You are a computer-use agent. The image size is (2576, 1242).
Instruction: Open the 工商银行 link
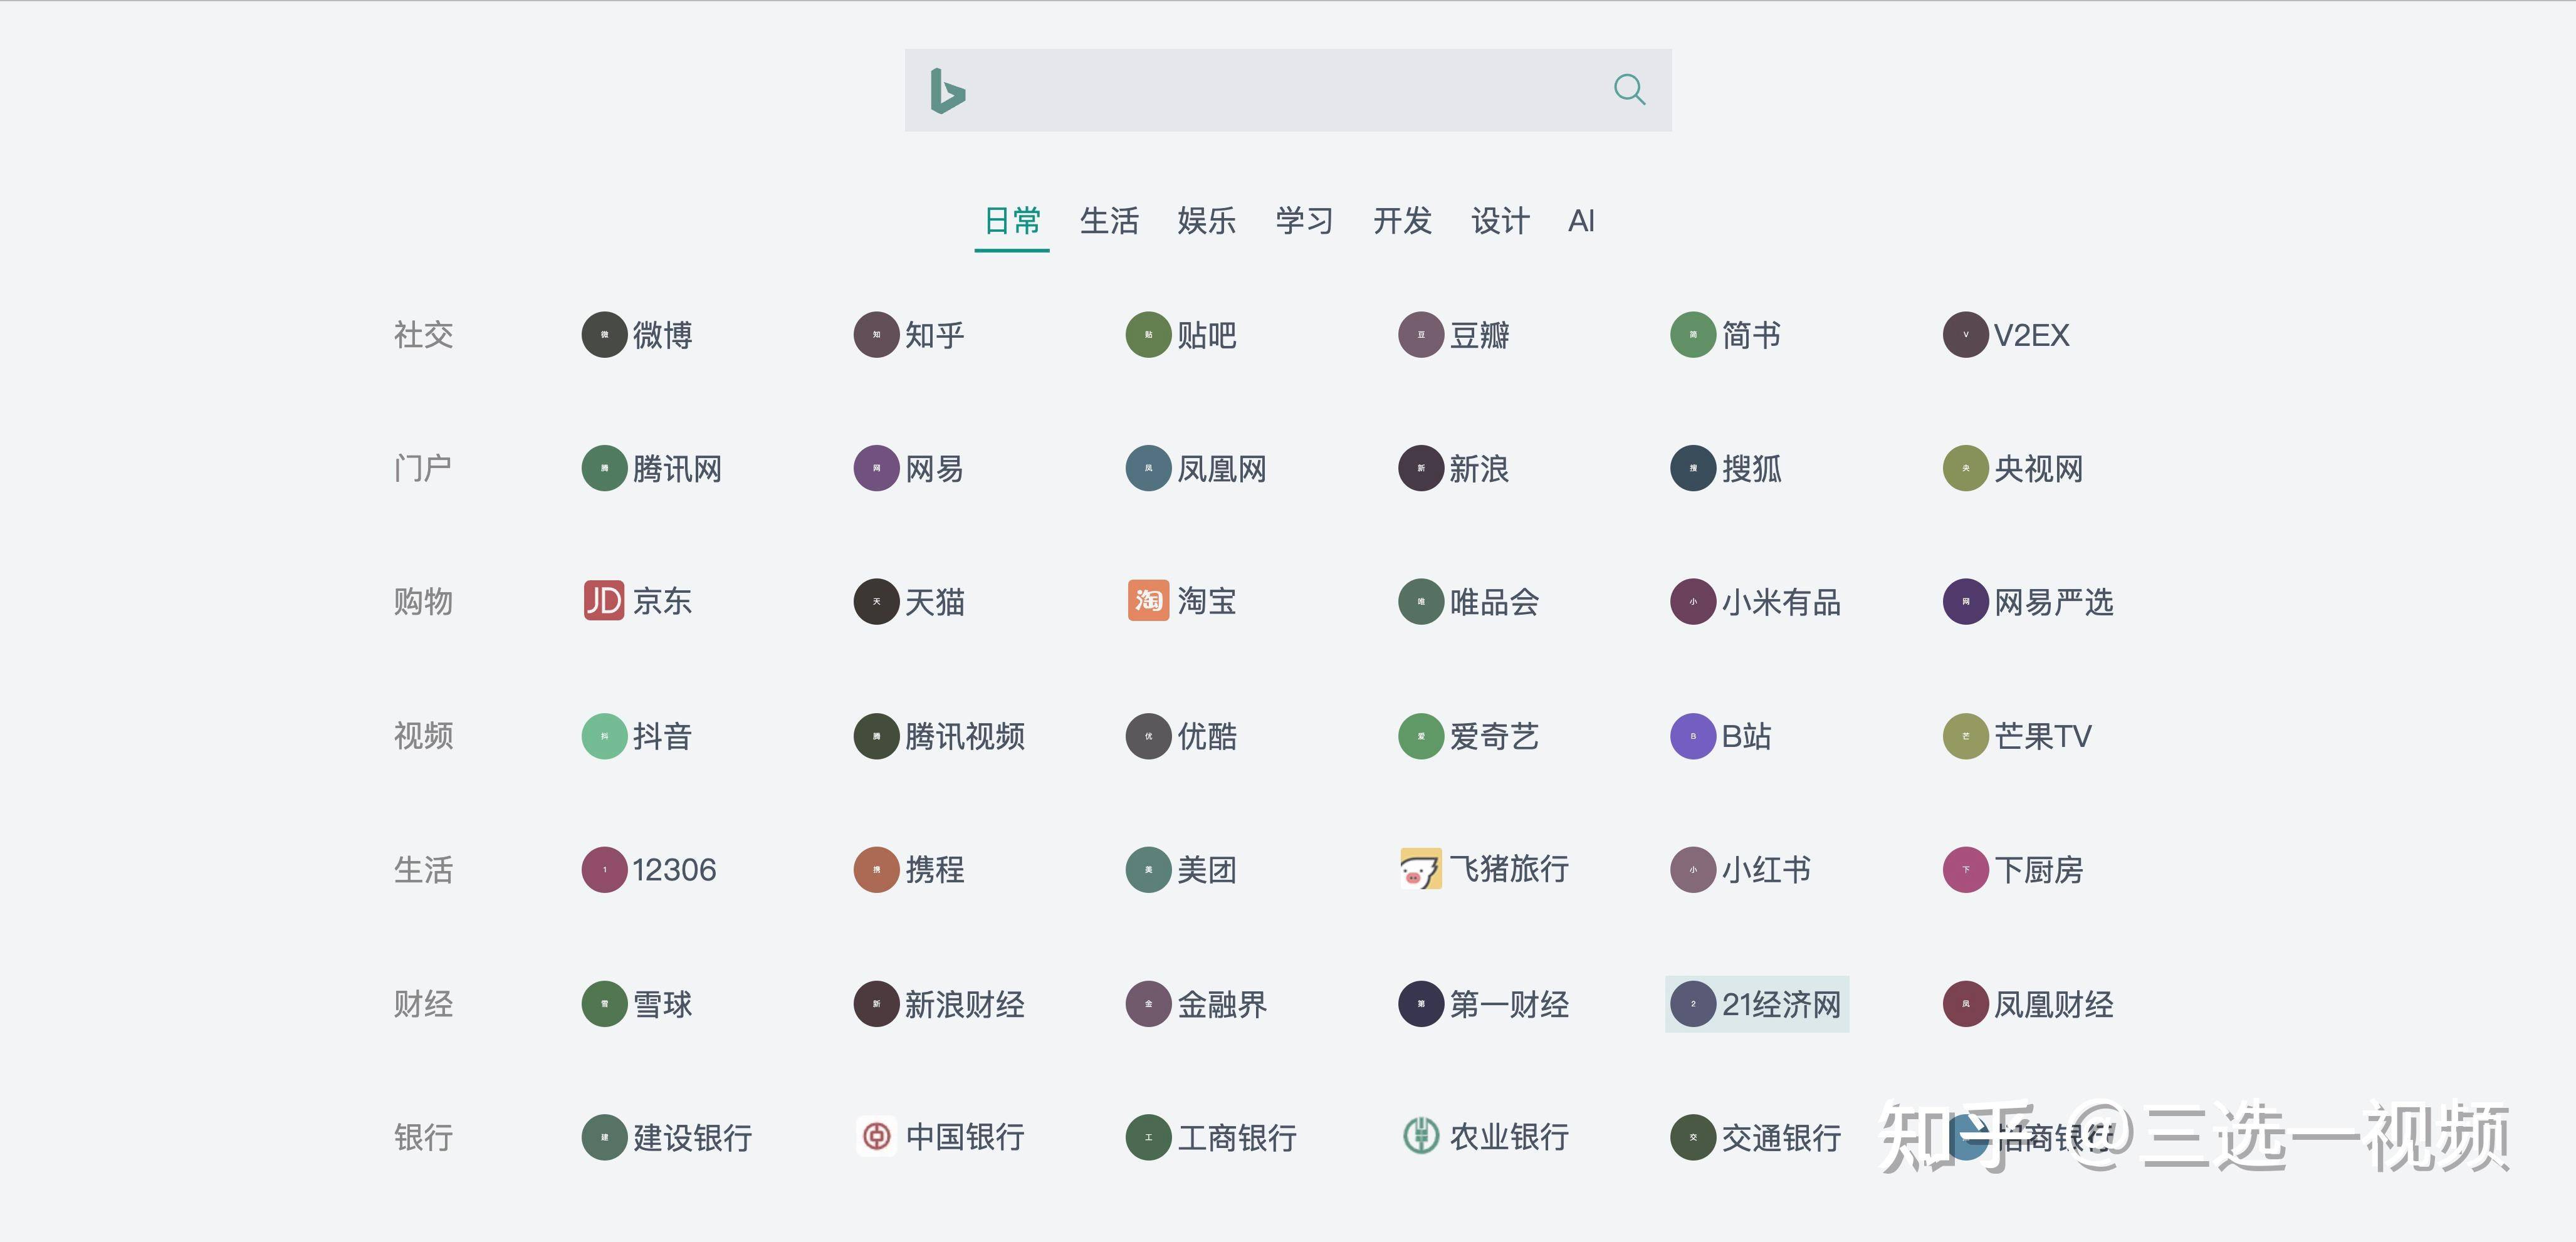click(1212, 1137)
